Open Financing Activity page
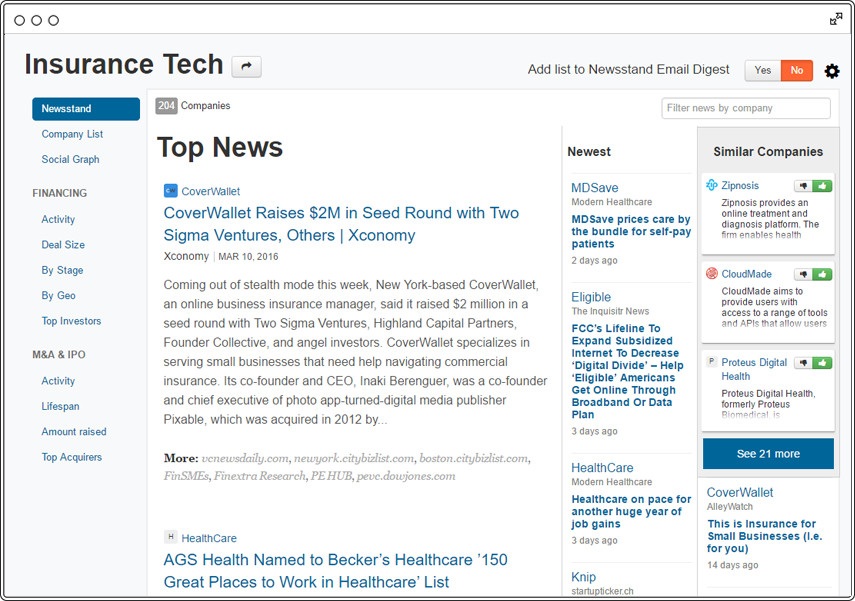This screenshot has width=855, height=601. [x=58, y=219]
